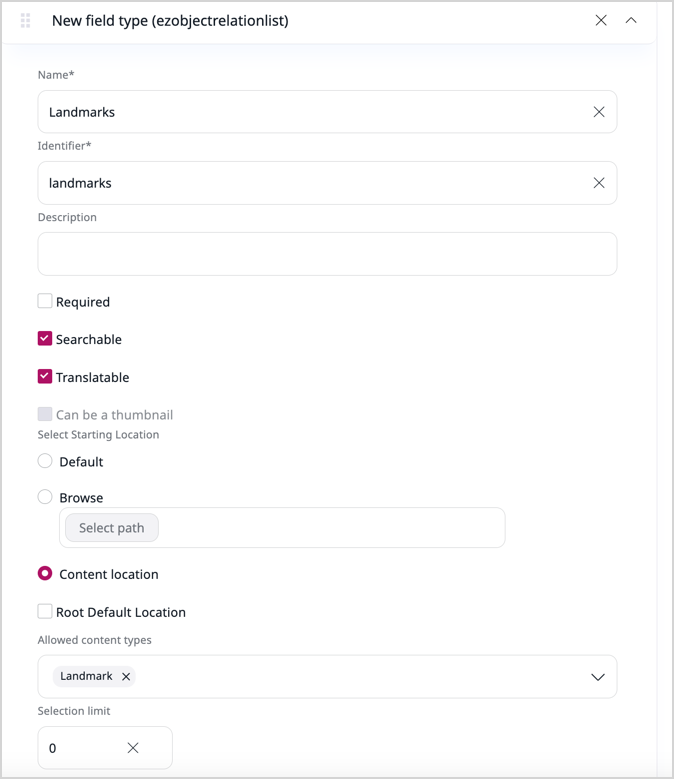
Task: Expand the Allowed content types dropdown
Action: (x=597, y=677)
